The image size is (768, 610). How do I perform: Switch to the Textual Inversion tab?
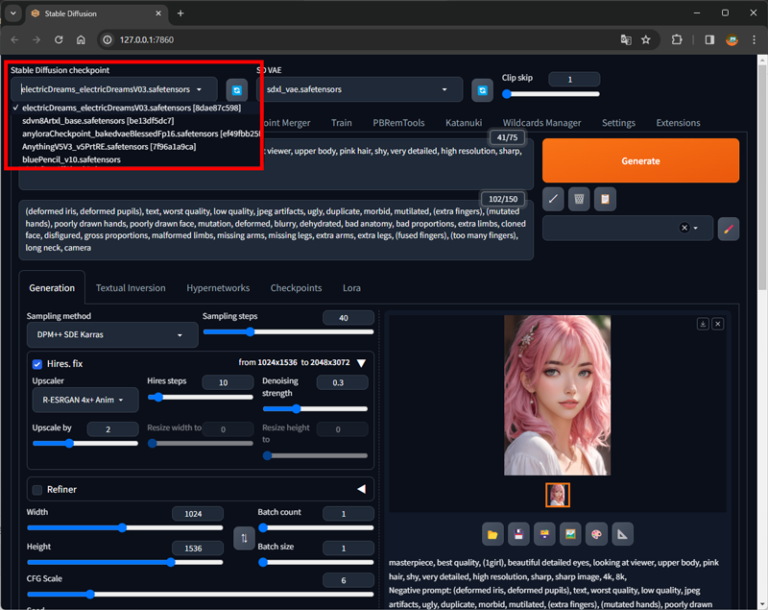(x=131, y=288)
